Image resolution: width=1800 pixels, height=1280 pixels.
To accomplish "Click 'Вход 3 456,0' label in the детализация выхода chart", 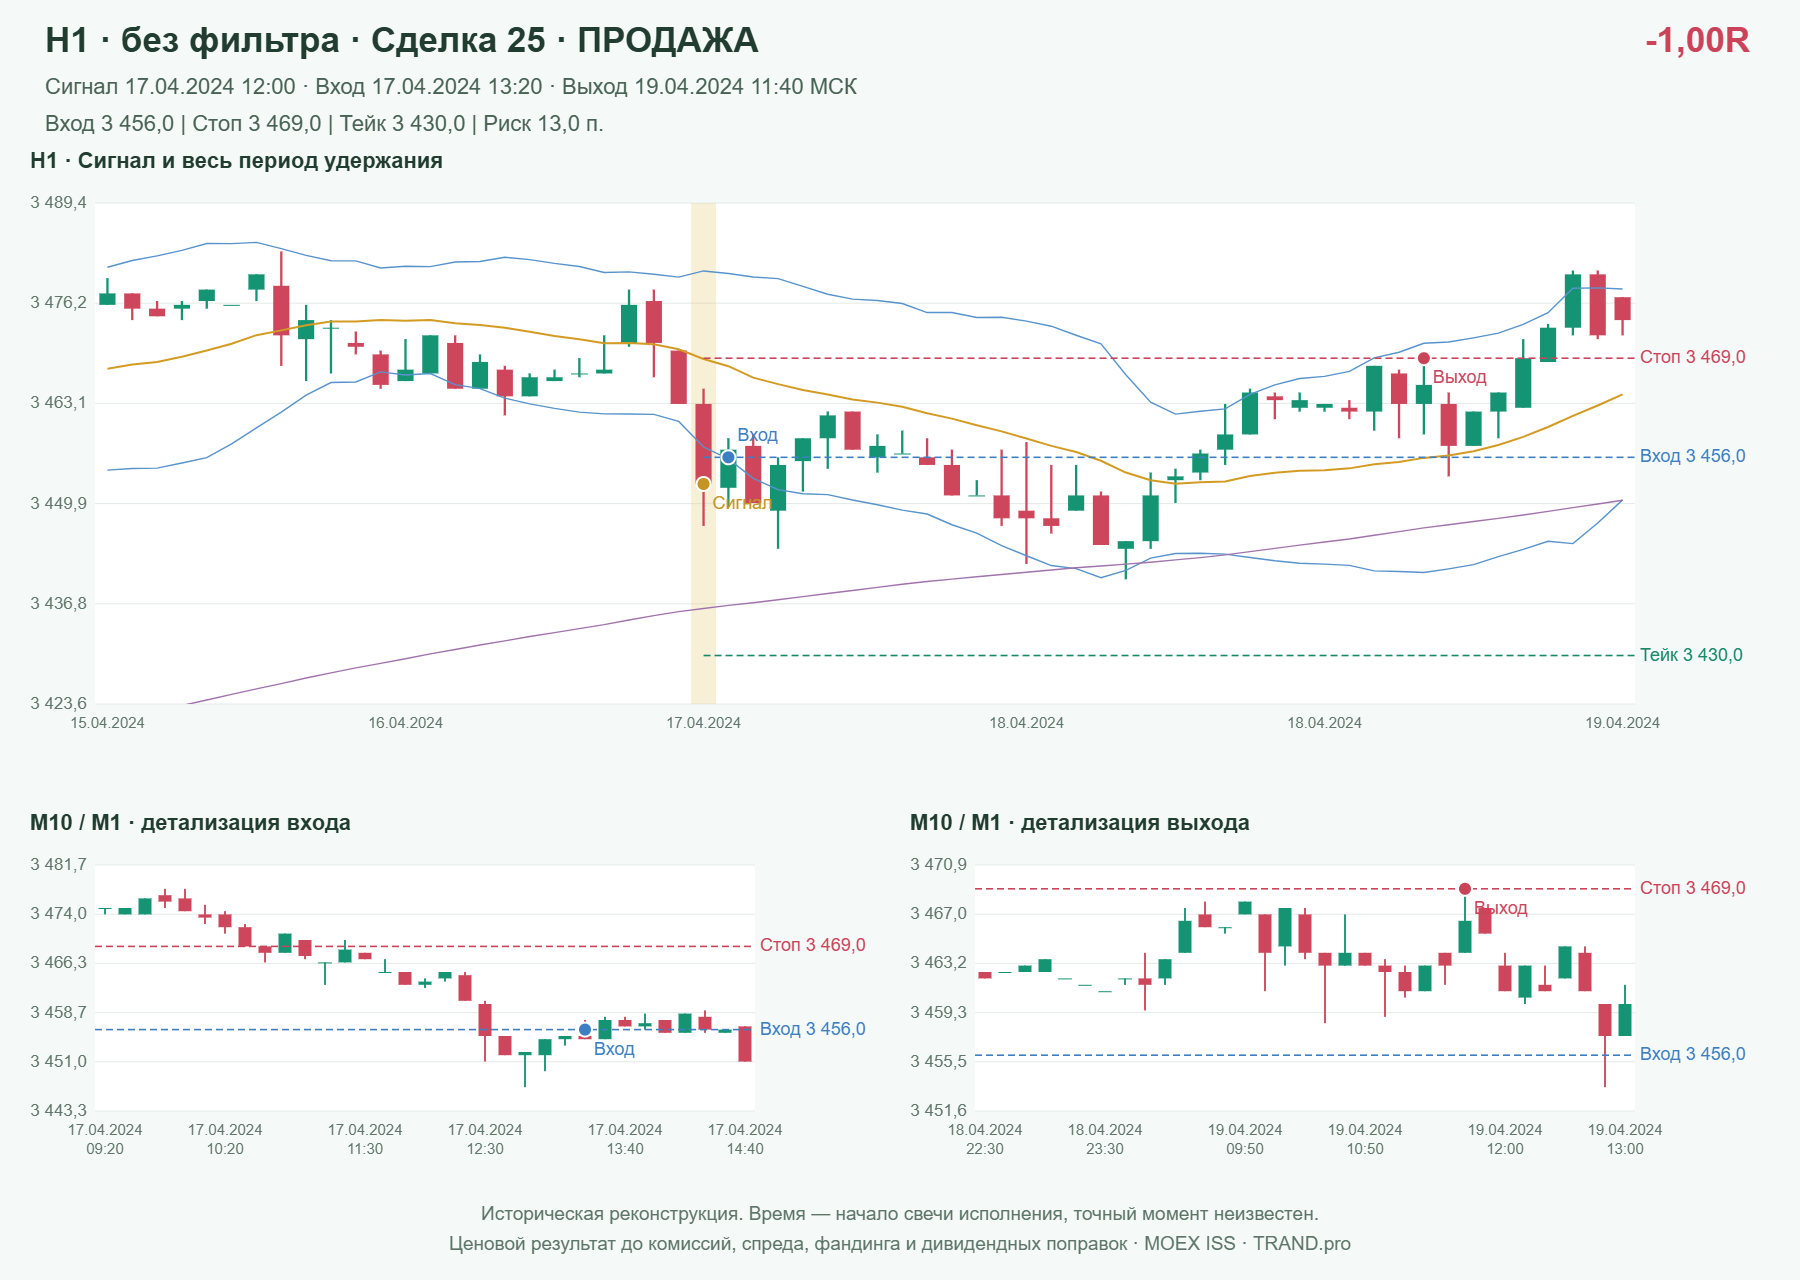I will (1693, 1054).
